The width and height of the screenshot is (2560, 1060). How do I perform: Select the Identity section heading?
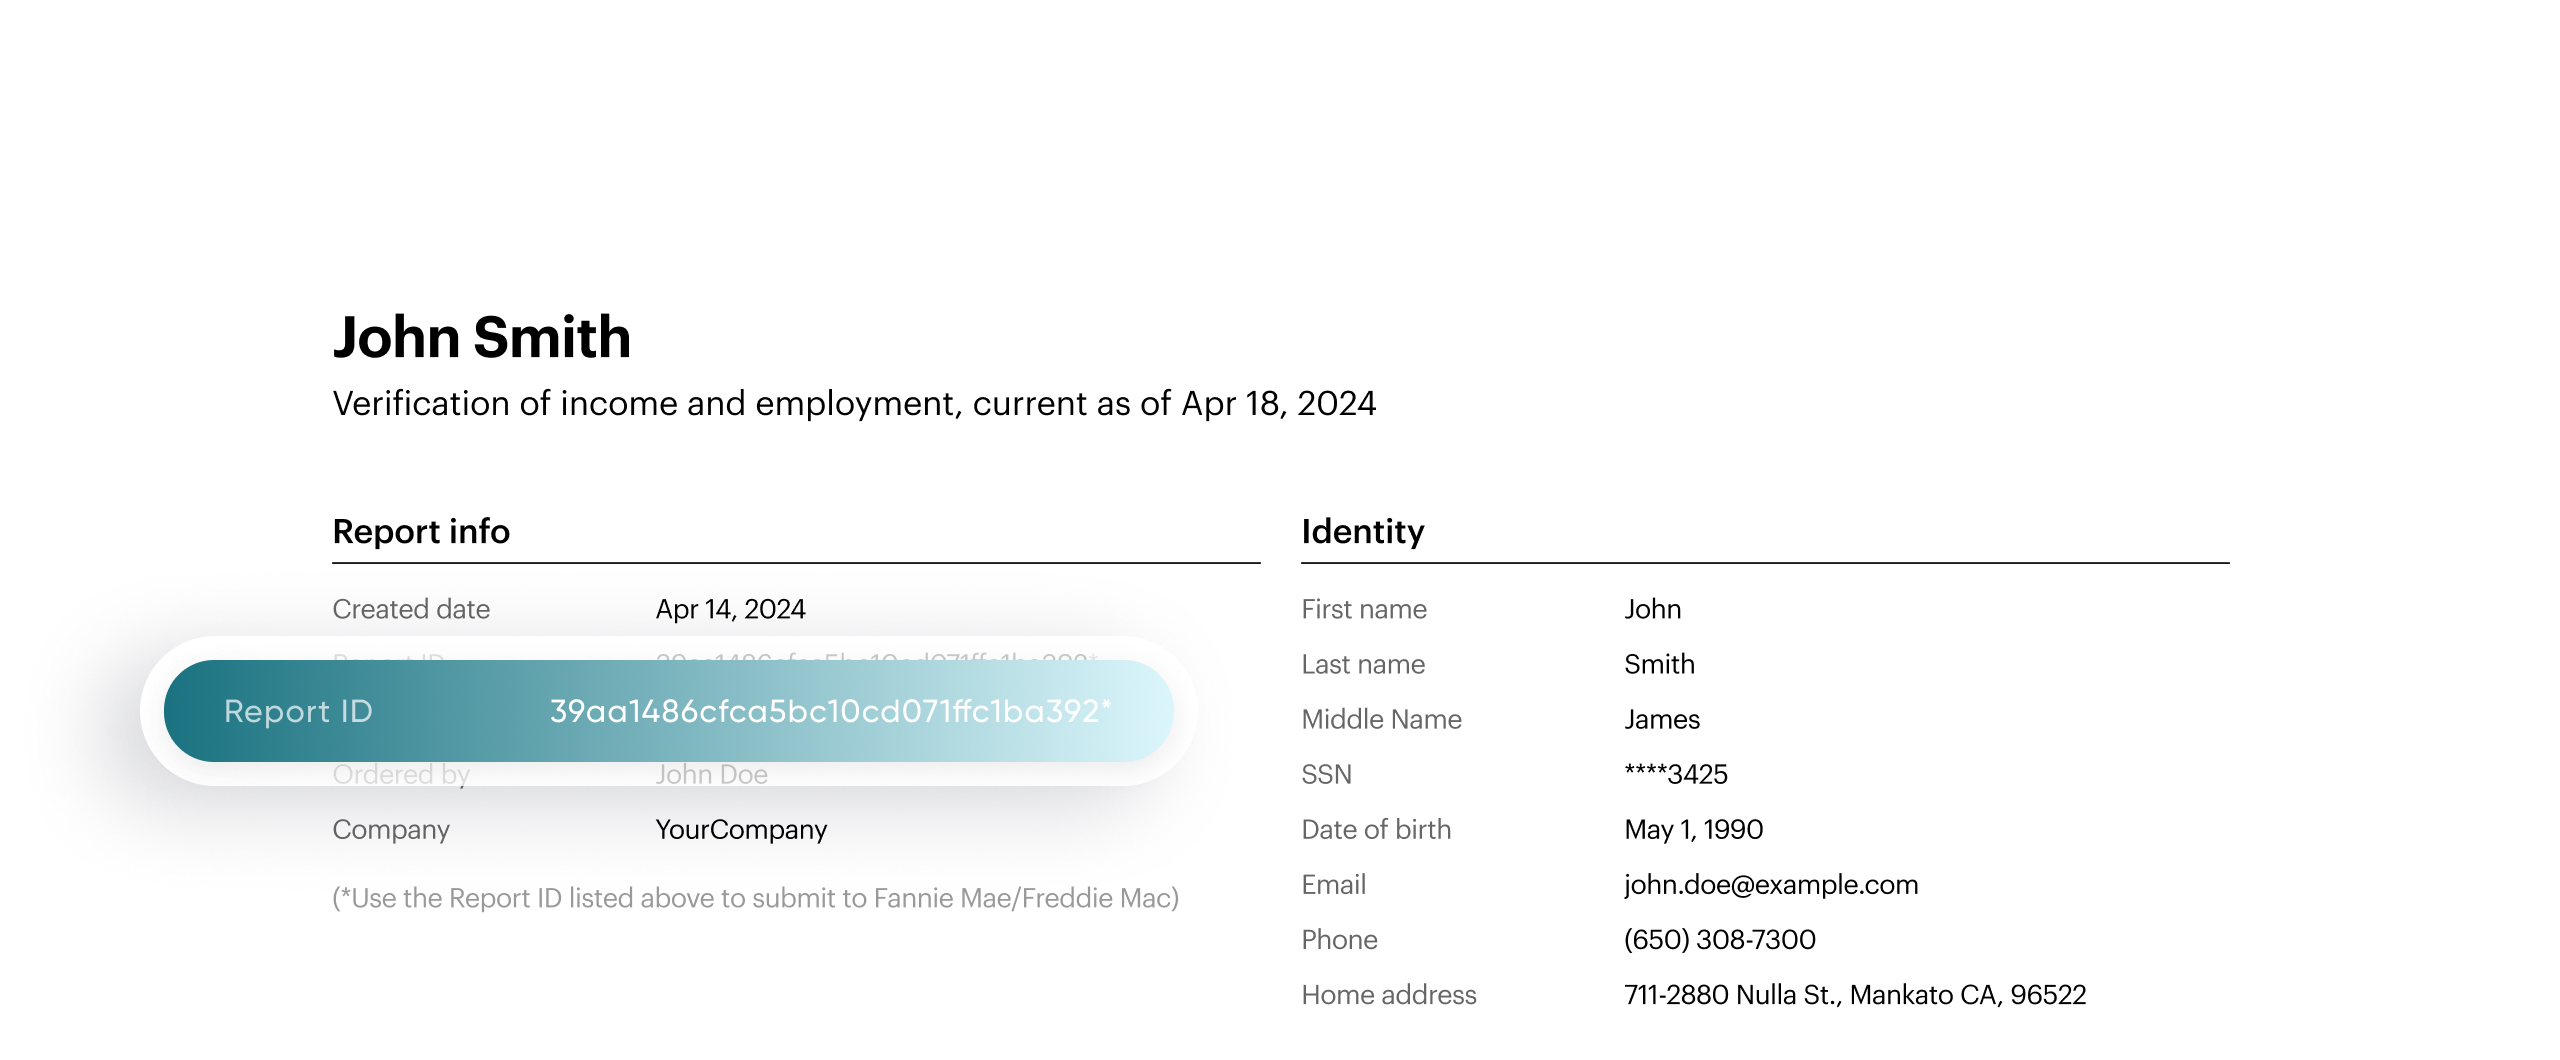coord(1363,531)
